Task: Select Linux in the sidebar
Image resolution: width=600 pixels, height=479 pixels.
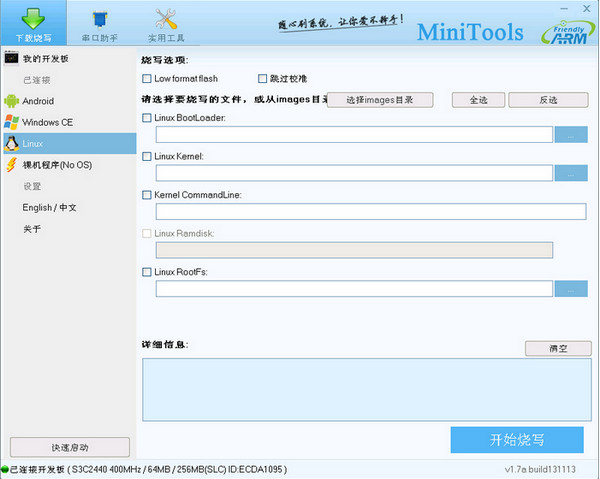Action: point(69,143)
